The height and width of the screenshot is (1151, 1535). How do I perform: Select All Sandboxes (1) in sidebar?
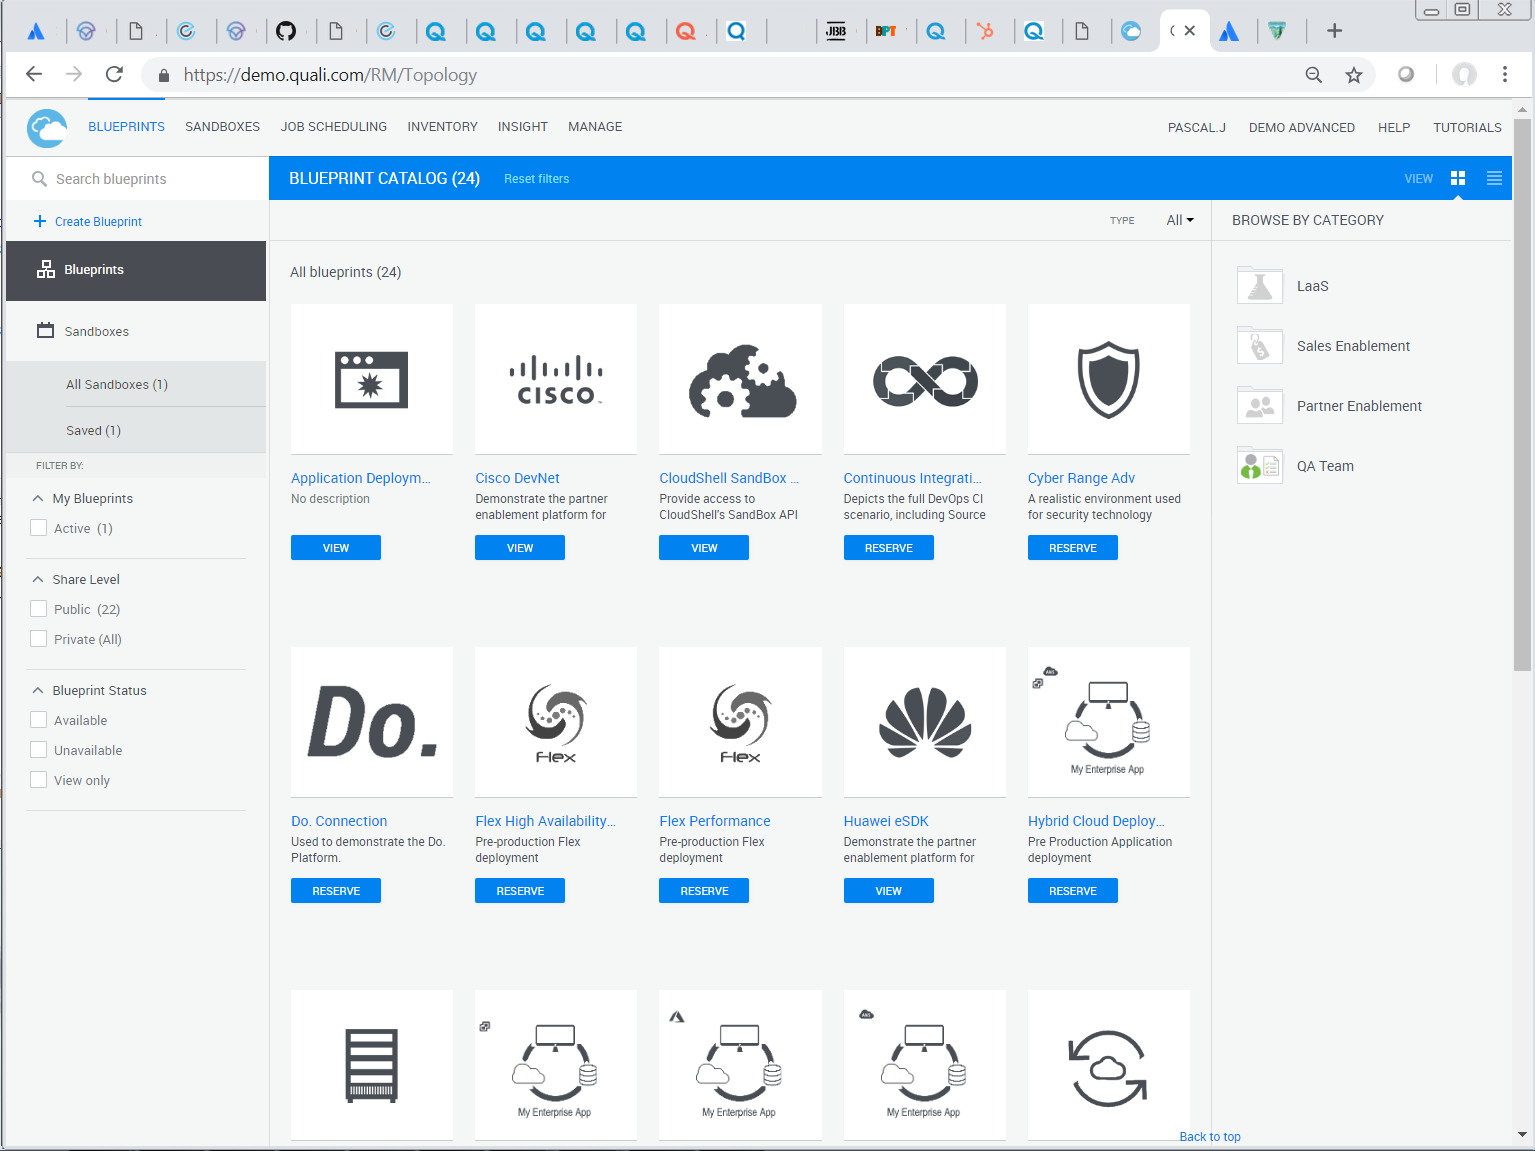[117, 384]
